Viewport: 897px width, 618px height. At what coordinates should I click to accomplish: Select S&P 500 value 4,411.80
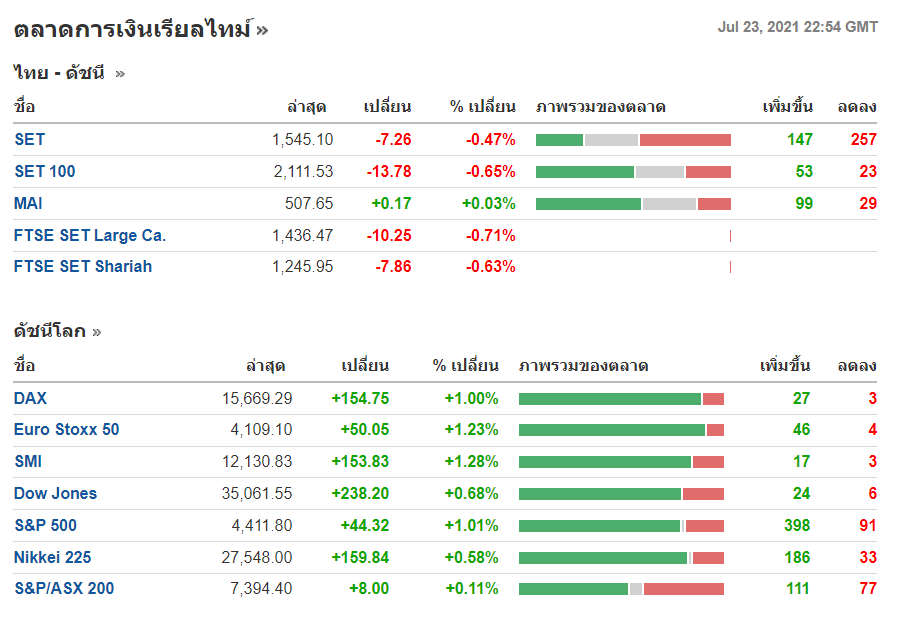pos(262,525)
